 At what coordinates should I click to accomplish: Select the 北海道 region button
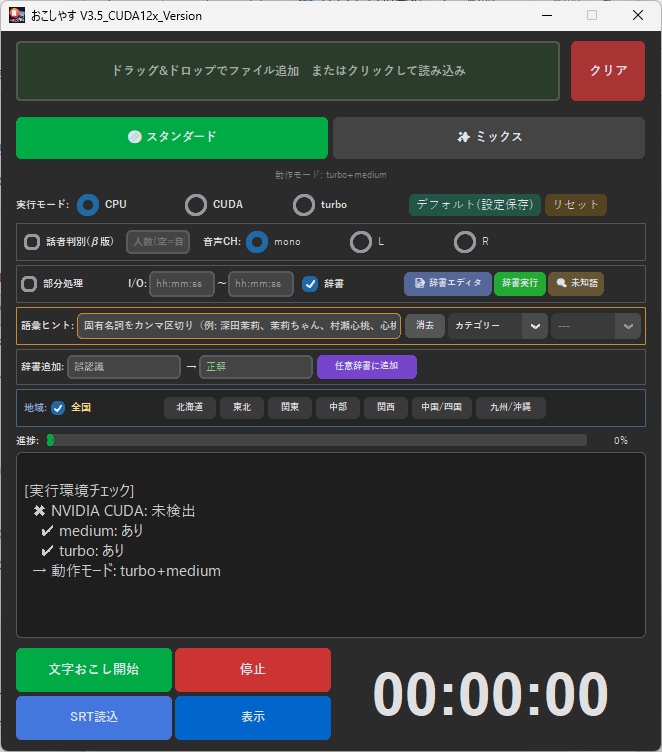coord(189,408)
